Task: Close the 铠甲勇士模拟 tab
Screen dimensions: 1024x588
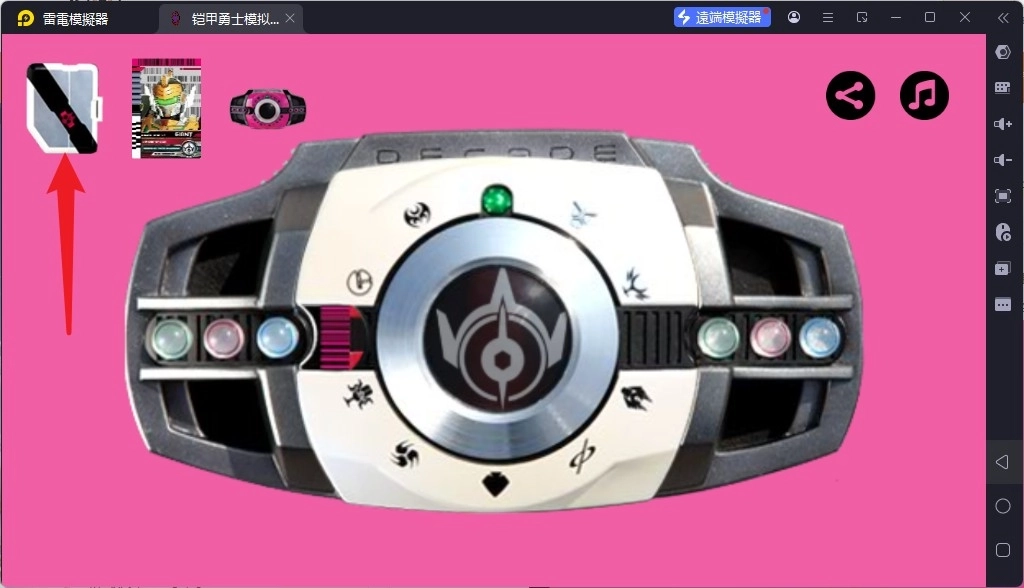Action: point(290,18)
